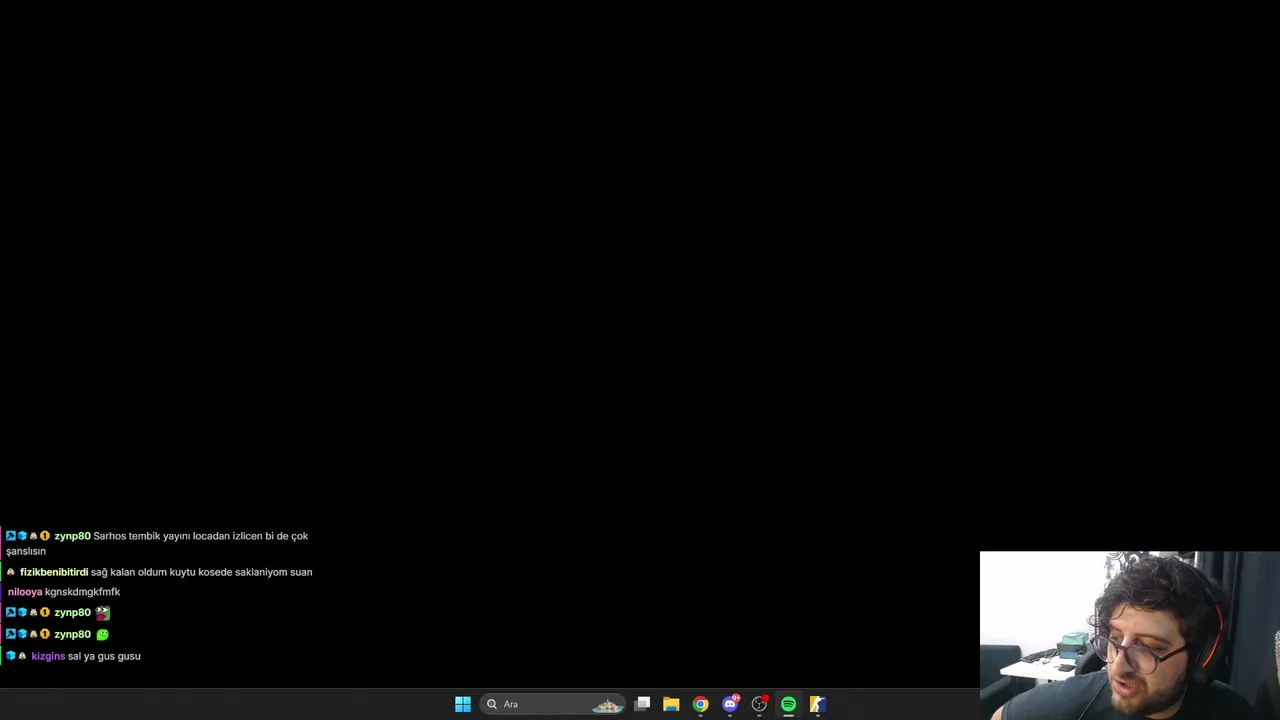Click the message "sal ya gus gusu"
This screenshot has width=1280, height=720.
[104, 656]
